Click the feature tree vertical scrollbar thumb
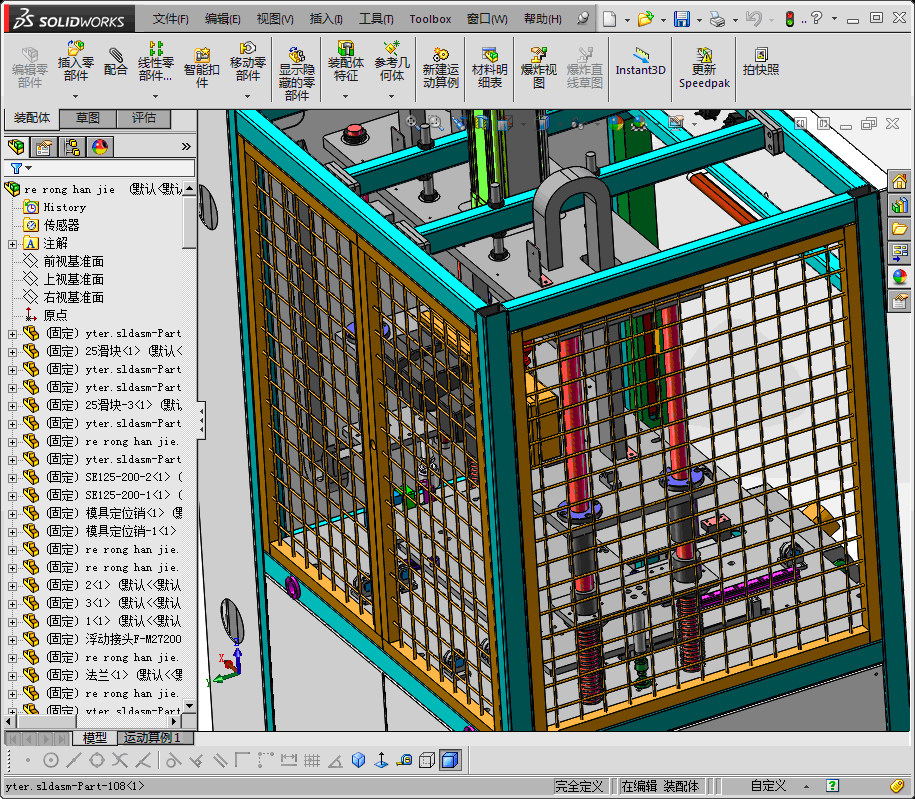The width and height of the screenshot is (915, 799). 189,223
